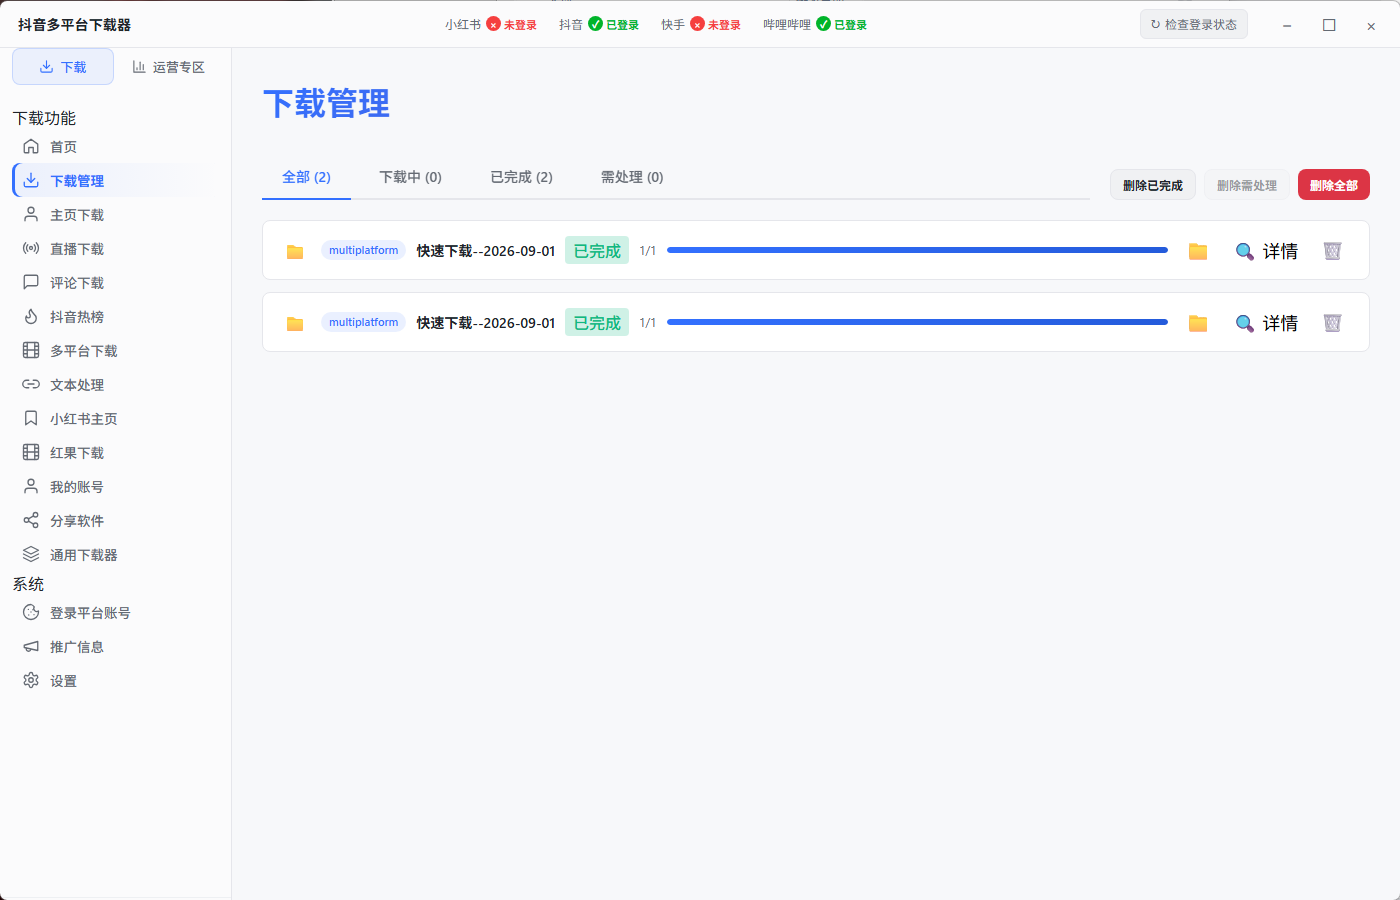Screen dimensions: 1400x900
Task: Click the red not-logged-in icon for 快手
Action: coord(697,24)
